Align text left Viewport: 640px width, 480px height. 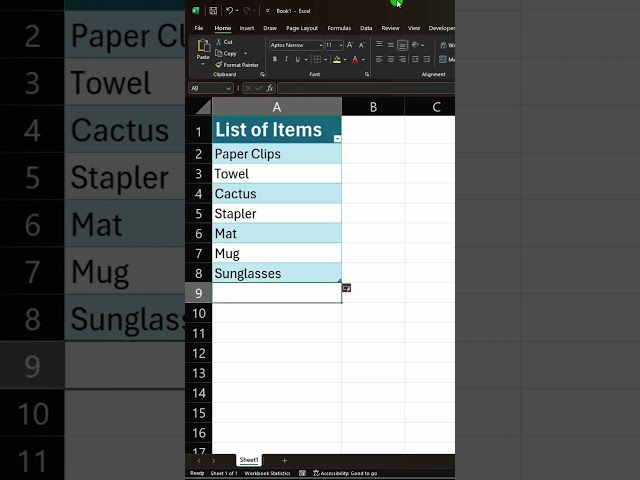pyautogui.click(x=379, y=60)
